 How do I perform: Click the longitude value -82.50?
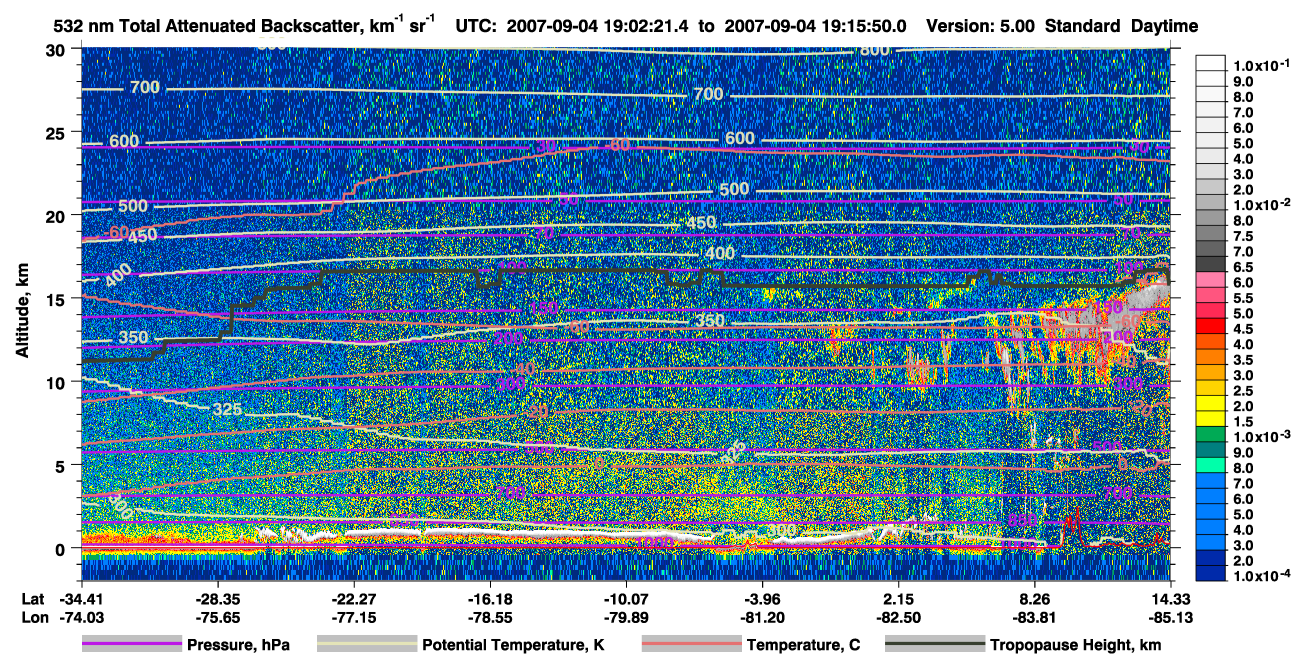[899, 617]
